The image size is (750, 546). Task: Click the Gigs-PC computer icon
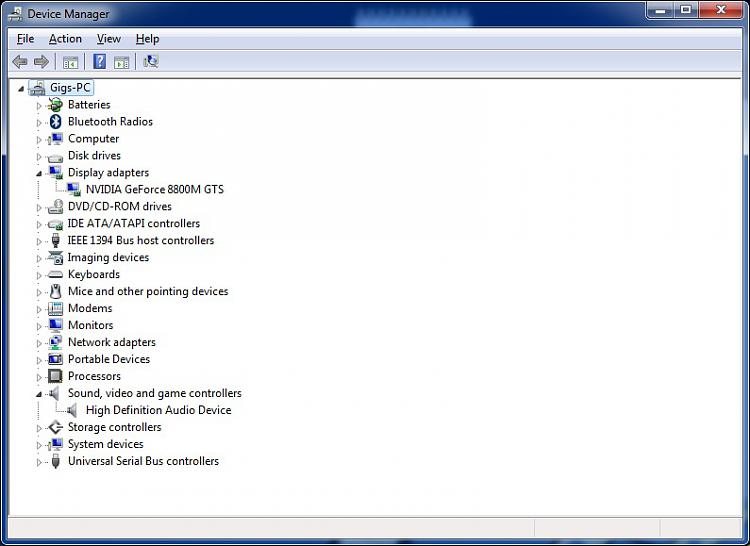point(37,88)
